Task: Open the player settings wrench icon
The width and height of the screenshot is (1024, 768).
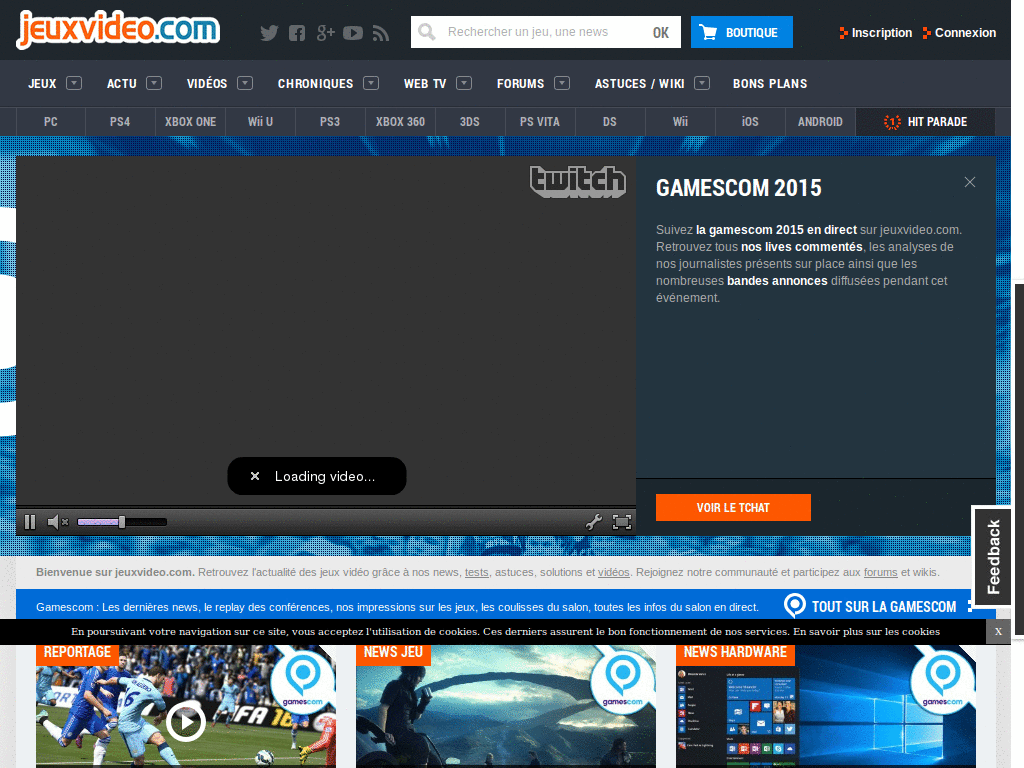Action: pyautogui.click(x=594, y=522)
